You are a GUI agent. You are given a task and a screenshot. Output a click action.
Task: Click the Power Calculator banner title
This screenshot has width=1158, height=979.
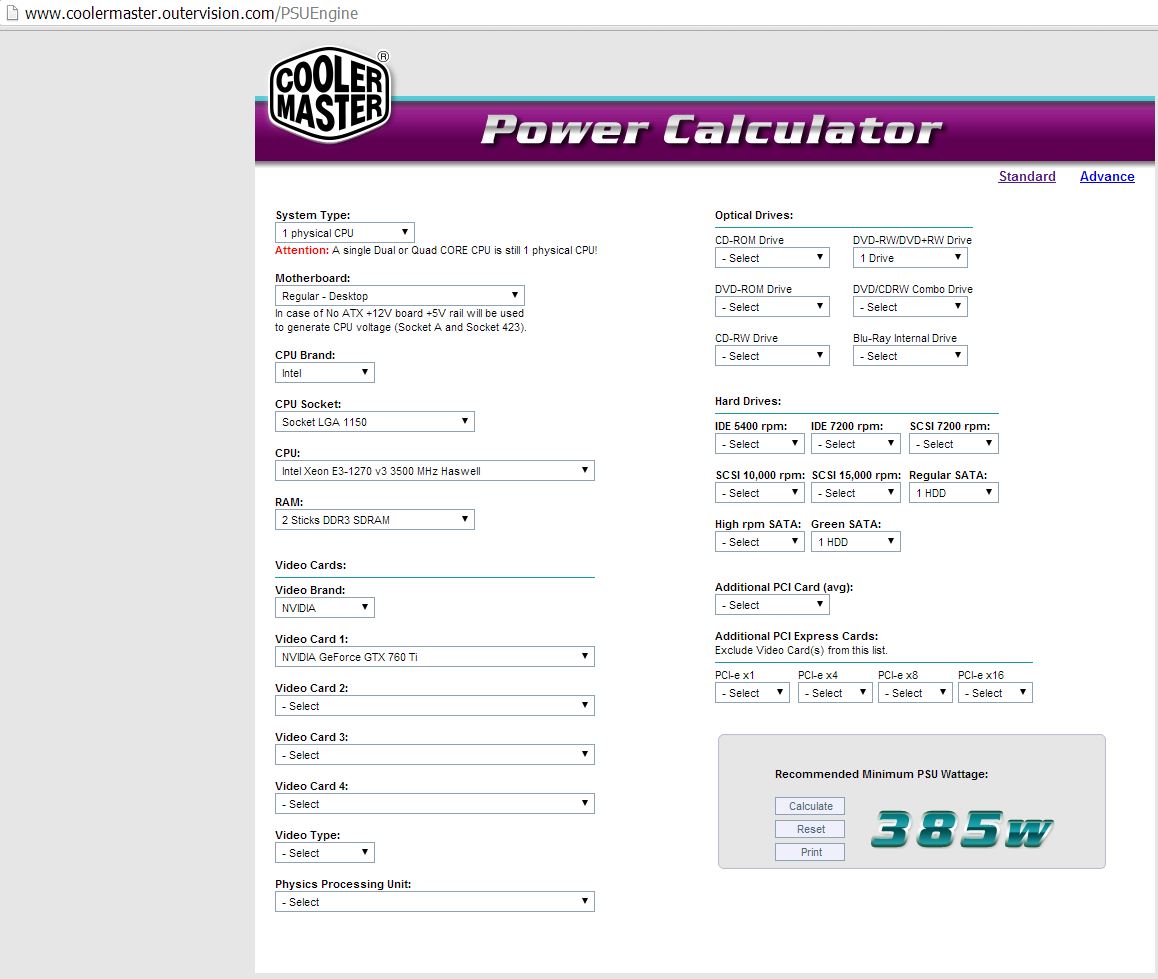tap(711, 129)
